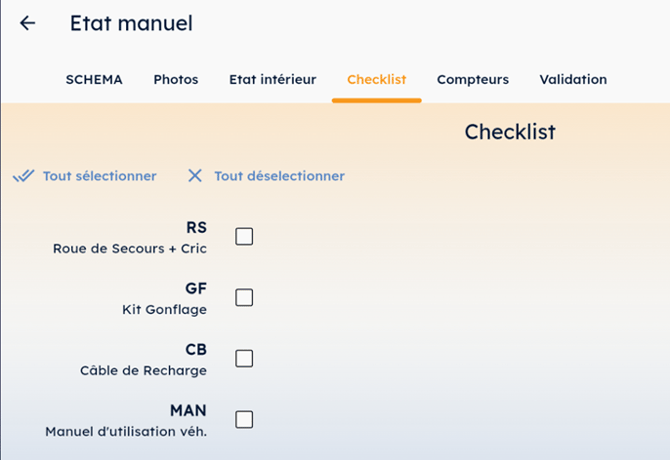Click the Etat manuel page title
The height and width of the screenshot is (460, 670).
tap(131, 23)
